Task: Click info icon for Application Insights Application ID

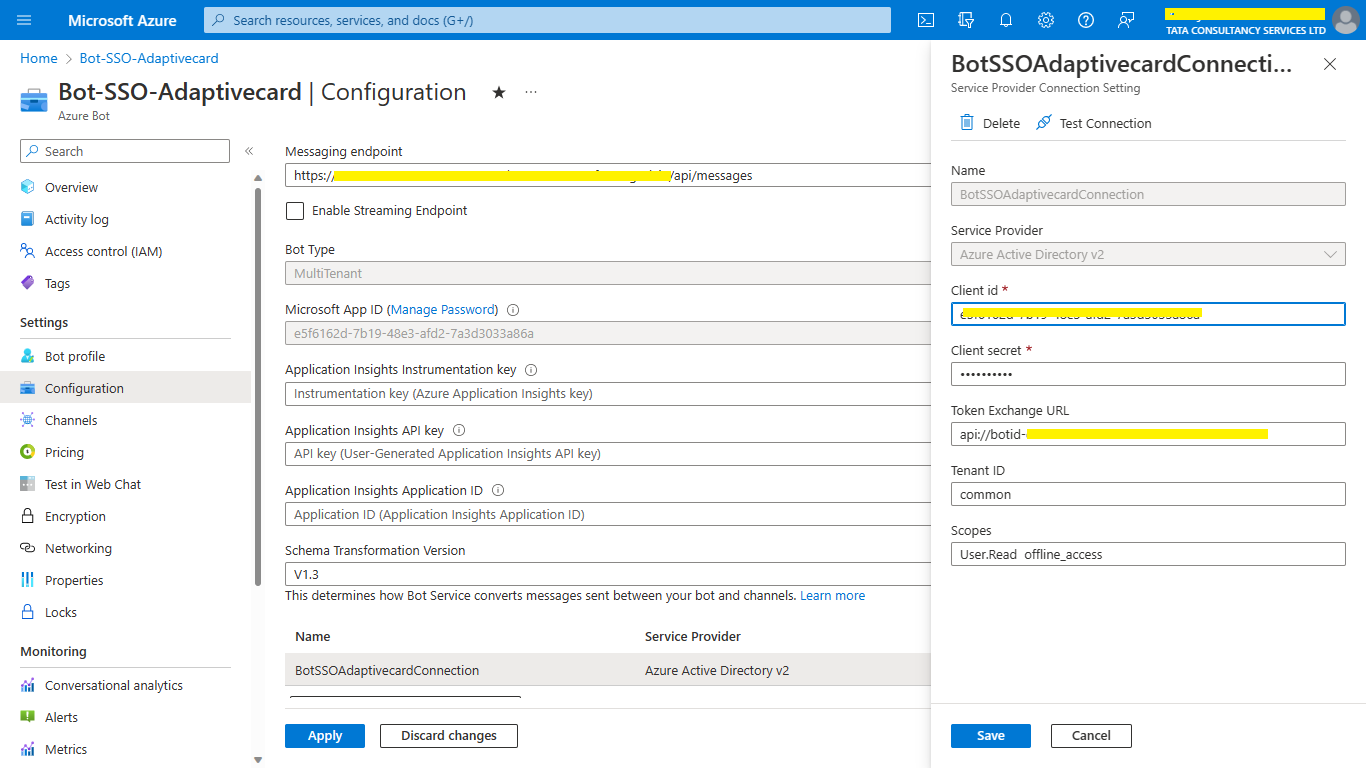Action: point(498,490)
